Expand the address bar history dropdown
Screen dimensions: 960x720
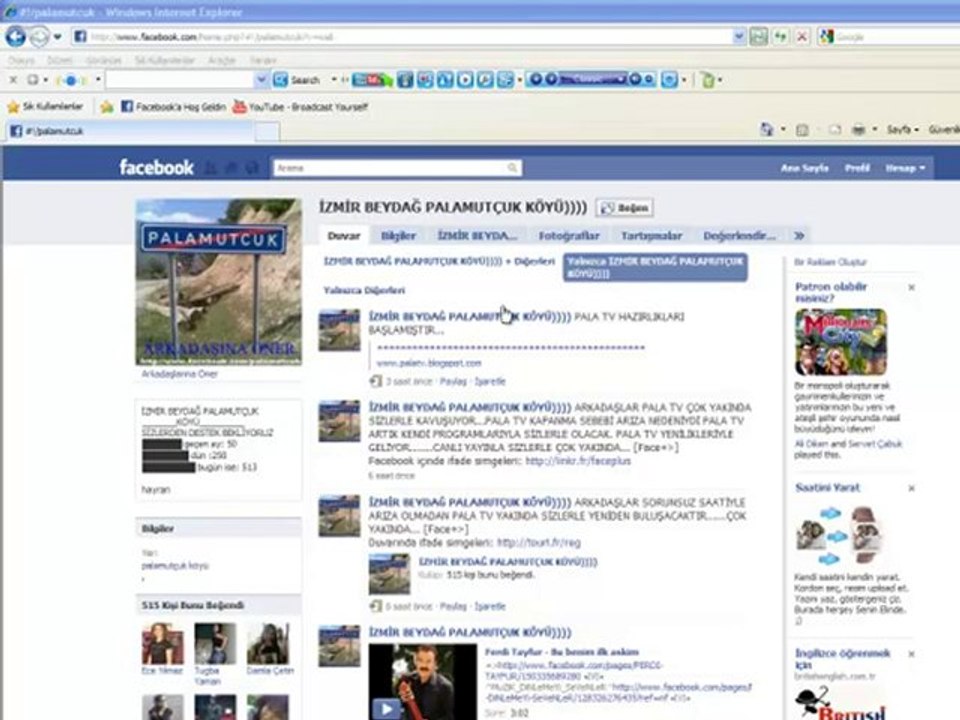click(738, 37)
